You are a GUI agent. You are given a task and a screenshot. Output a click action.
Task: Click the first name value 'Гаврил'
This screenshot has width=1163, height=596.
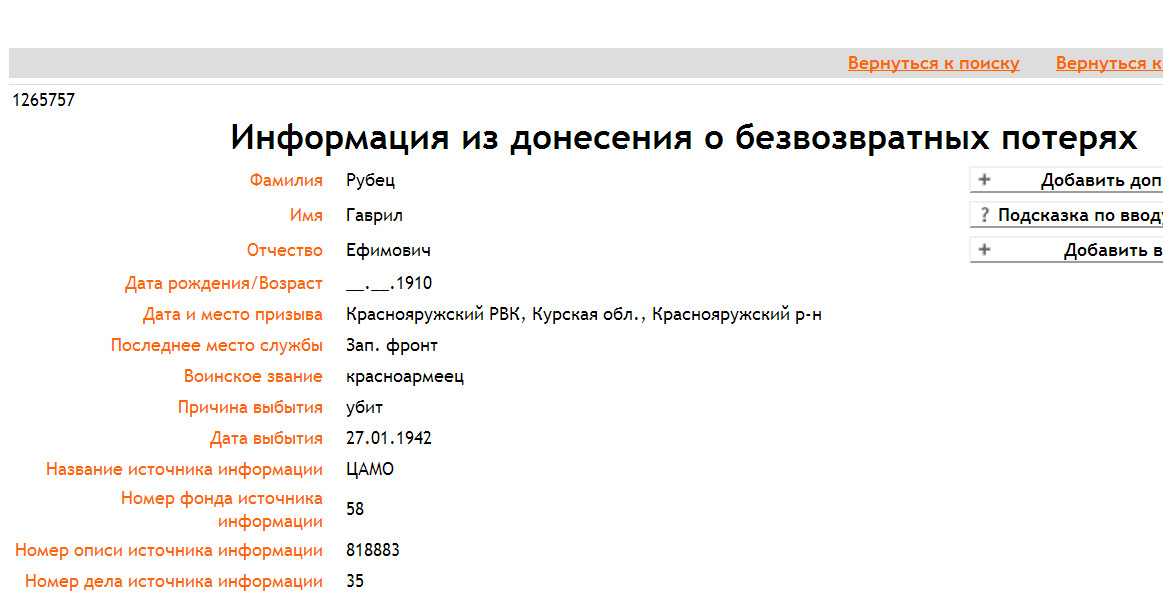coord(374,216)
